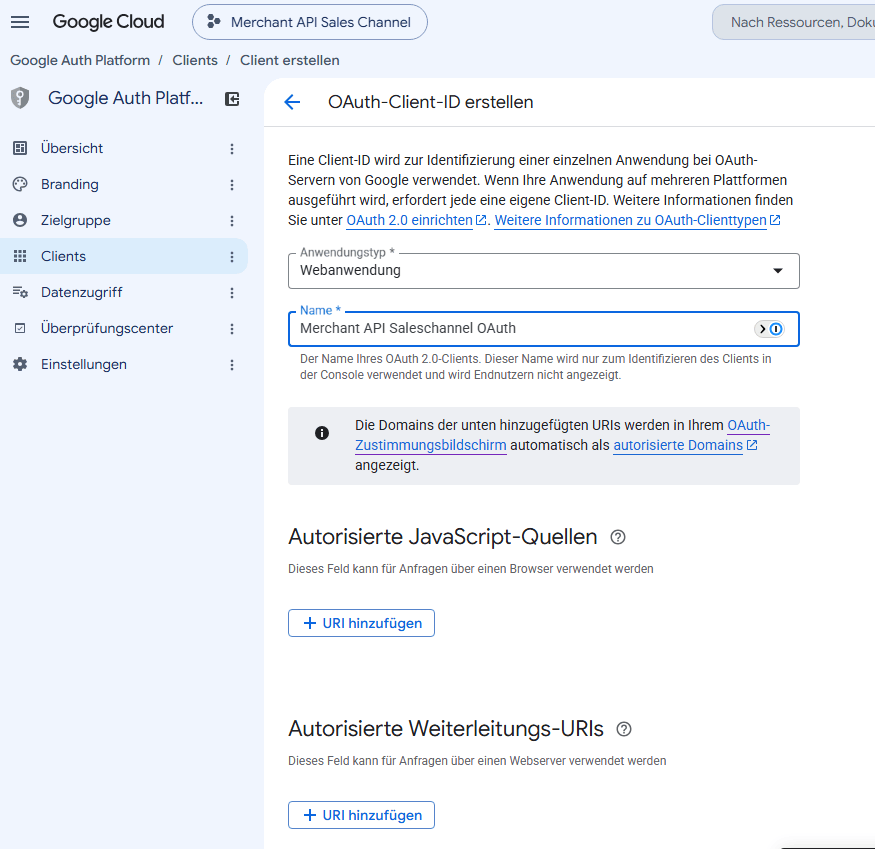
Task: Click the Datenzugriff list-settings icon
Action: [x=20, y=292]
